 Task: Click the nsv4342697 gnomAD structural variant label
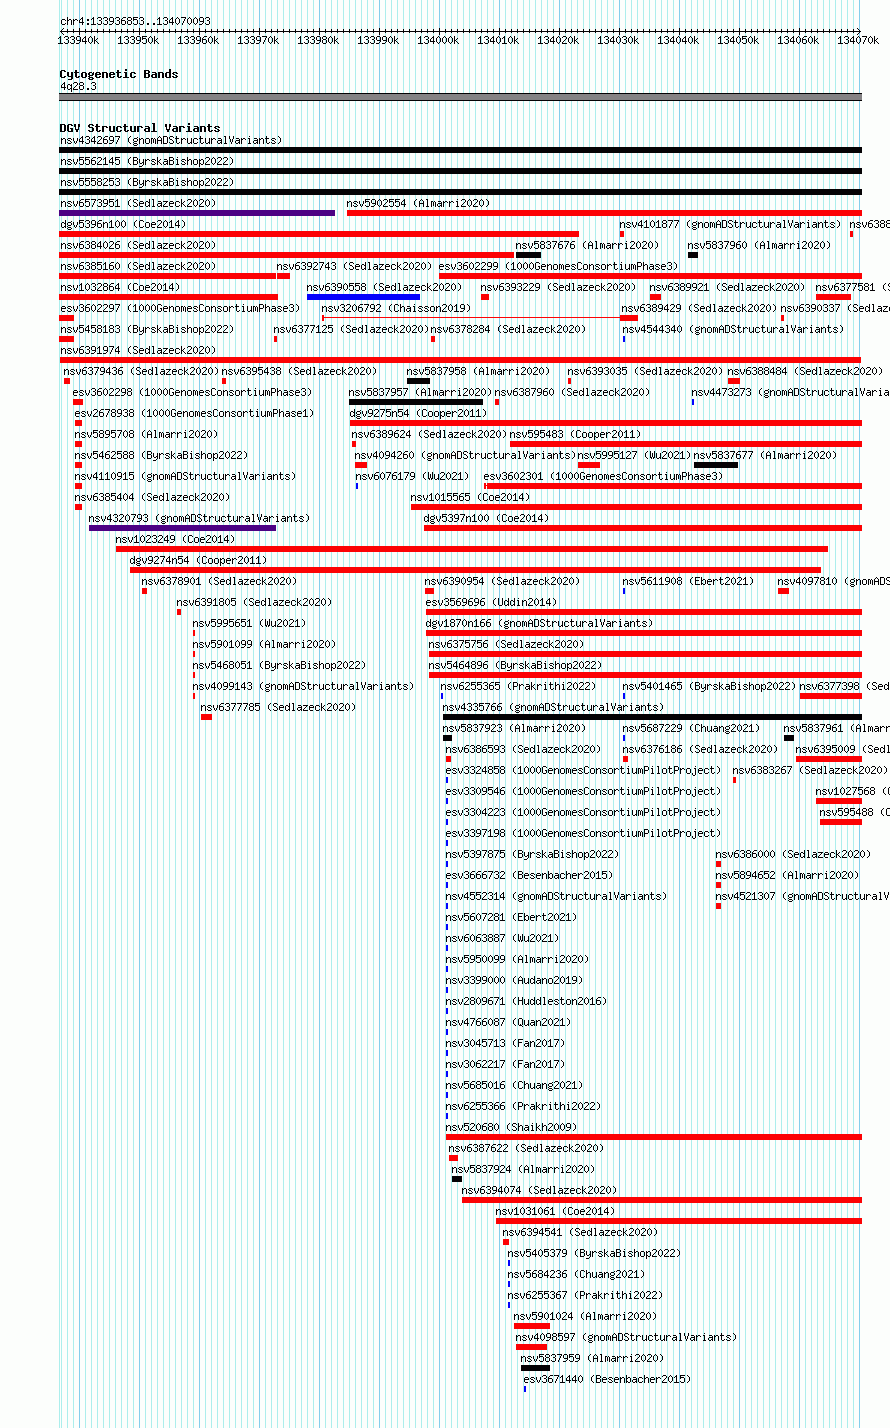click(x=170, y=140)
